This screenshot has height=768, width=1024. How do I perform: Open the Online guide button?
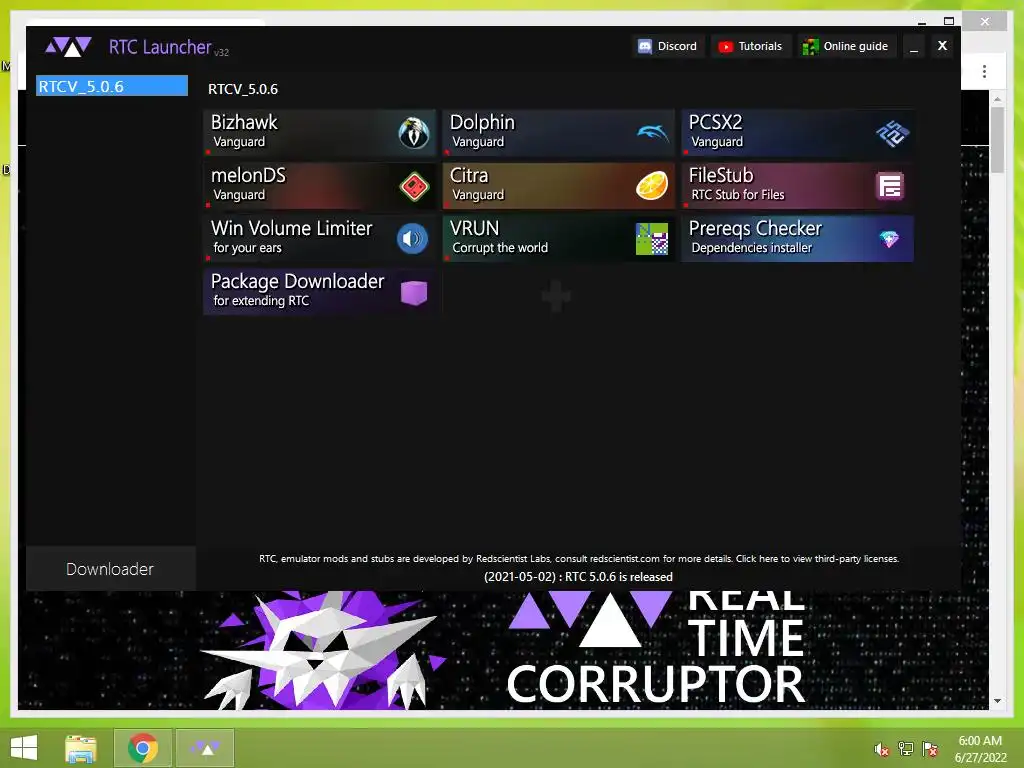click(846, 46)
